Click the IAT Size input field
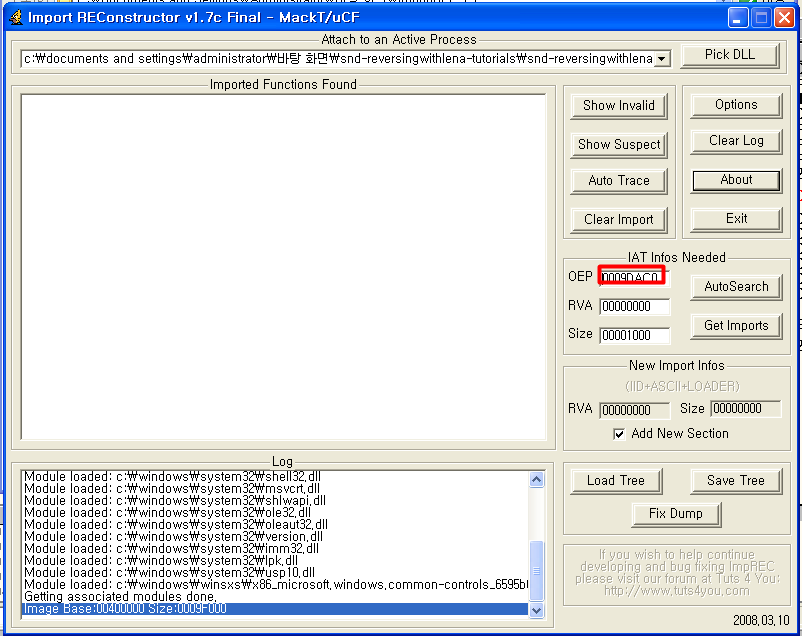The height and width of the screenshot is (636, 802). pyautogui.click(x=634, y=335)
